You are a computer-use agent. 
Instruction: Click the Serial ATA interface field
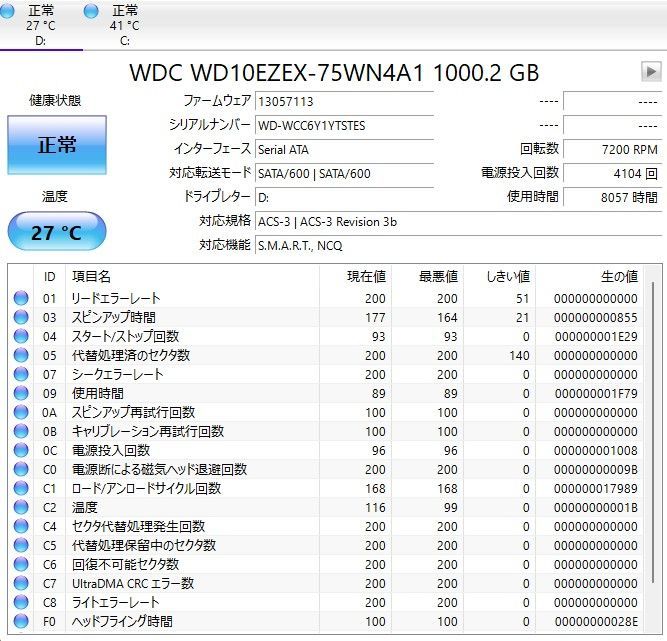pyautogui.click(x=344, y=149)
